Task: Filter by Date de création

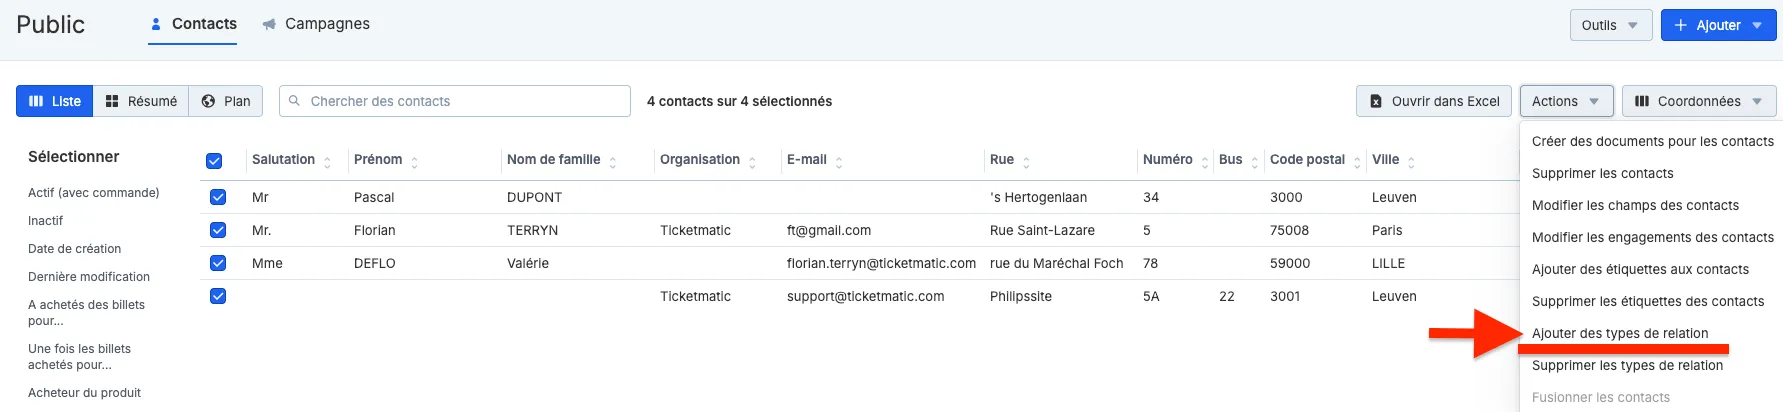Action: click(x=74, y=249)
